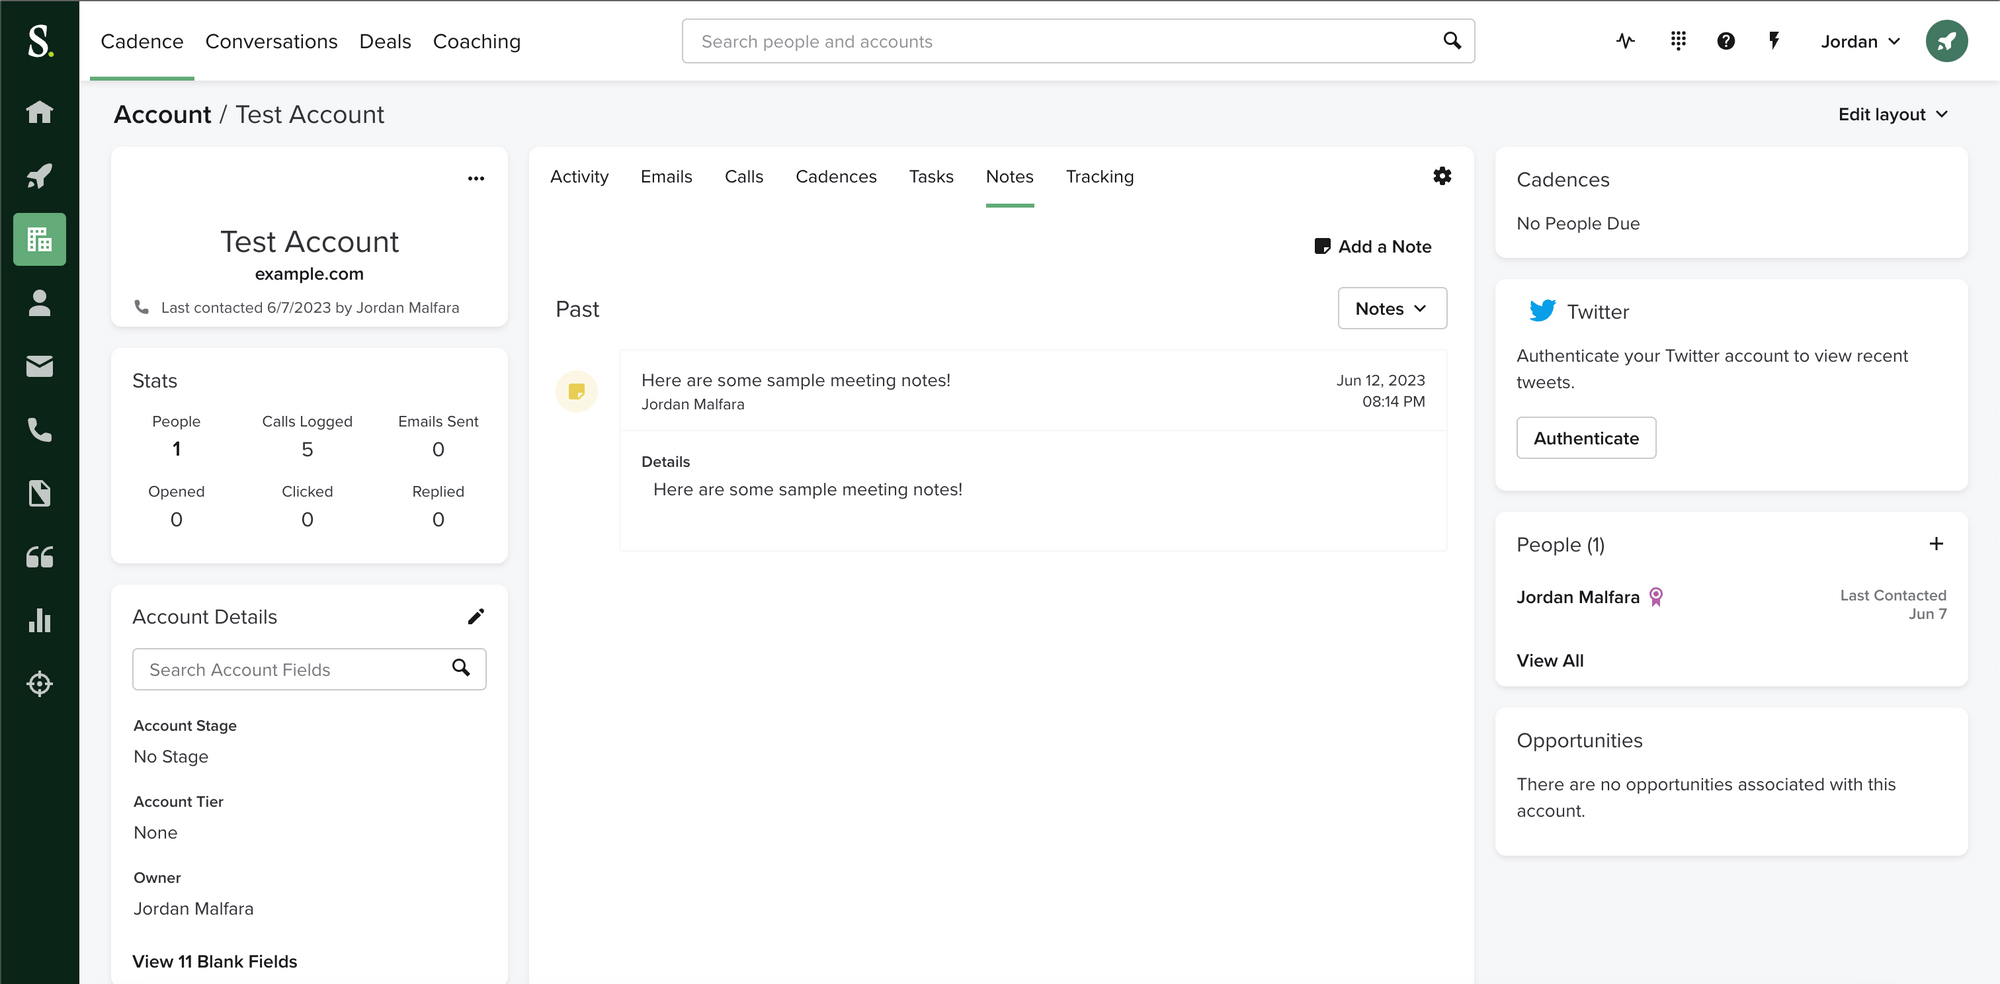The height and width of the screenshot is (984, 2000).
Task: Open the Home icon in sidebar
Action: tap(39, 112)
